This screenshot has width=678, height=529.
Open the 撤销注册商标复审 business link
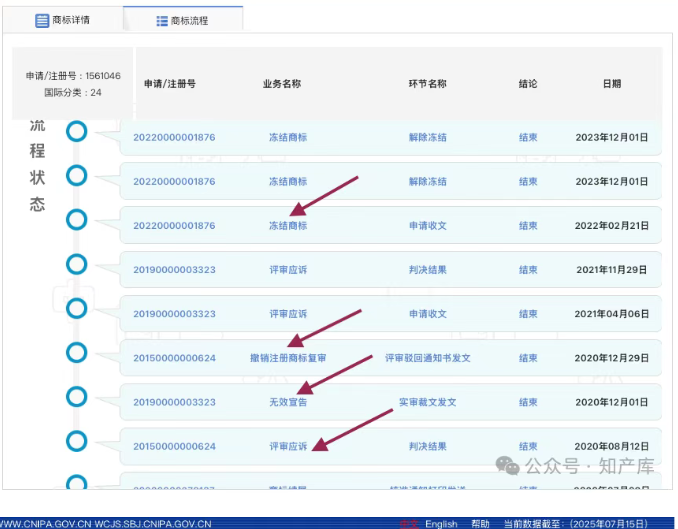tap(288, 358)
